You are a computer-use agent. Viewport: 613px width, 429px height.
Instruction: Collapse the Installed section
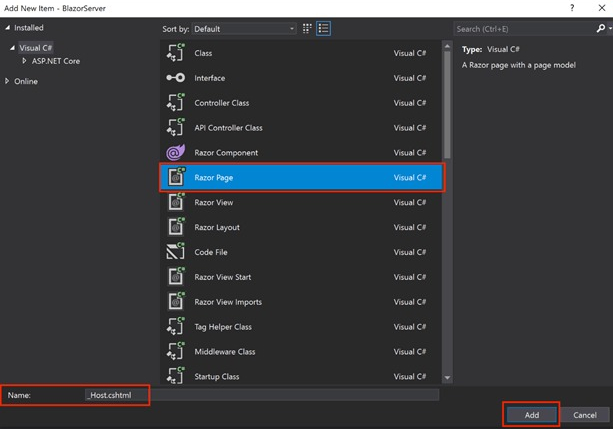8,28
